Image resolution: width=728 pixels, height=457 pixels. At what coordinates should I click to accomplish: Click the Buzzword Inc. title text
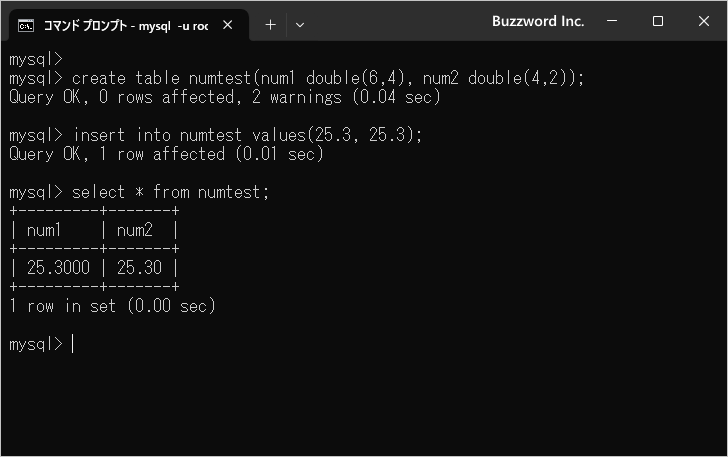538,21
